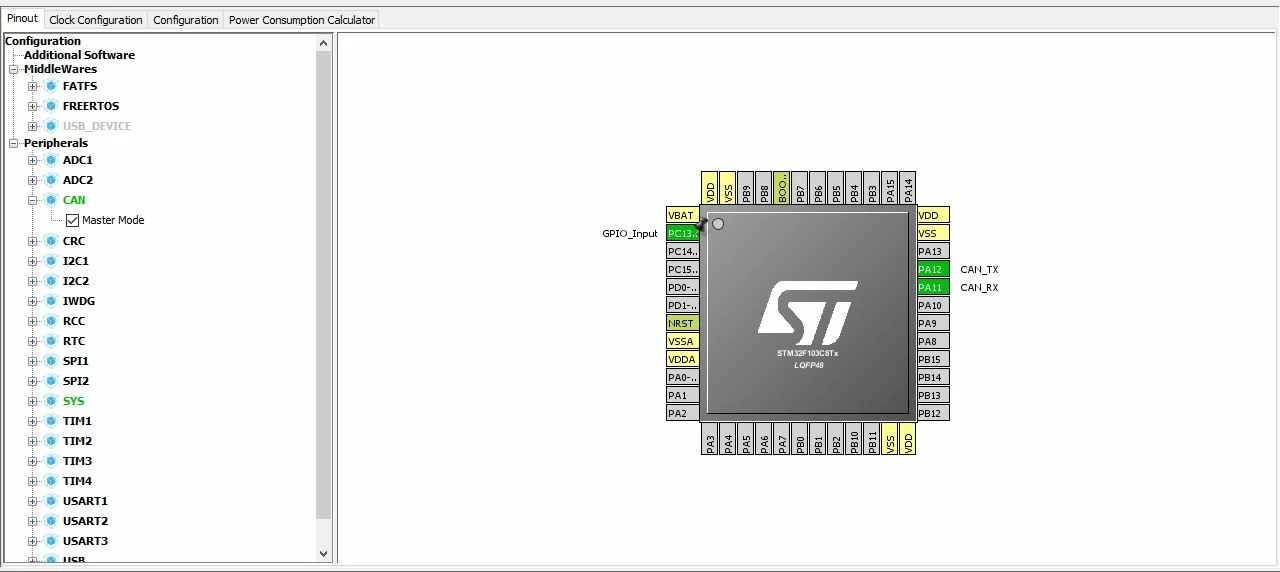Click the SYS peripheral icon
Image resolution: width=1280 pixels, height=572 pixels.
[x=50, y=401]
